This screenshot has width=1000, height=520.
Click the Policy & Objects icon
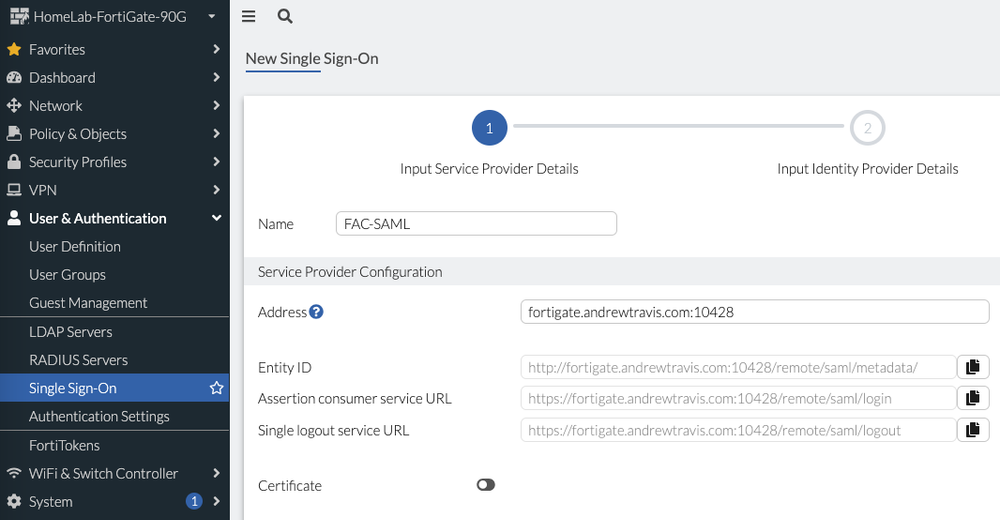coord(14,133)
